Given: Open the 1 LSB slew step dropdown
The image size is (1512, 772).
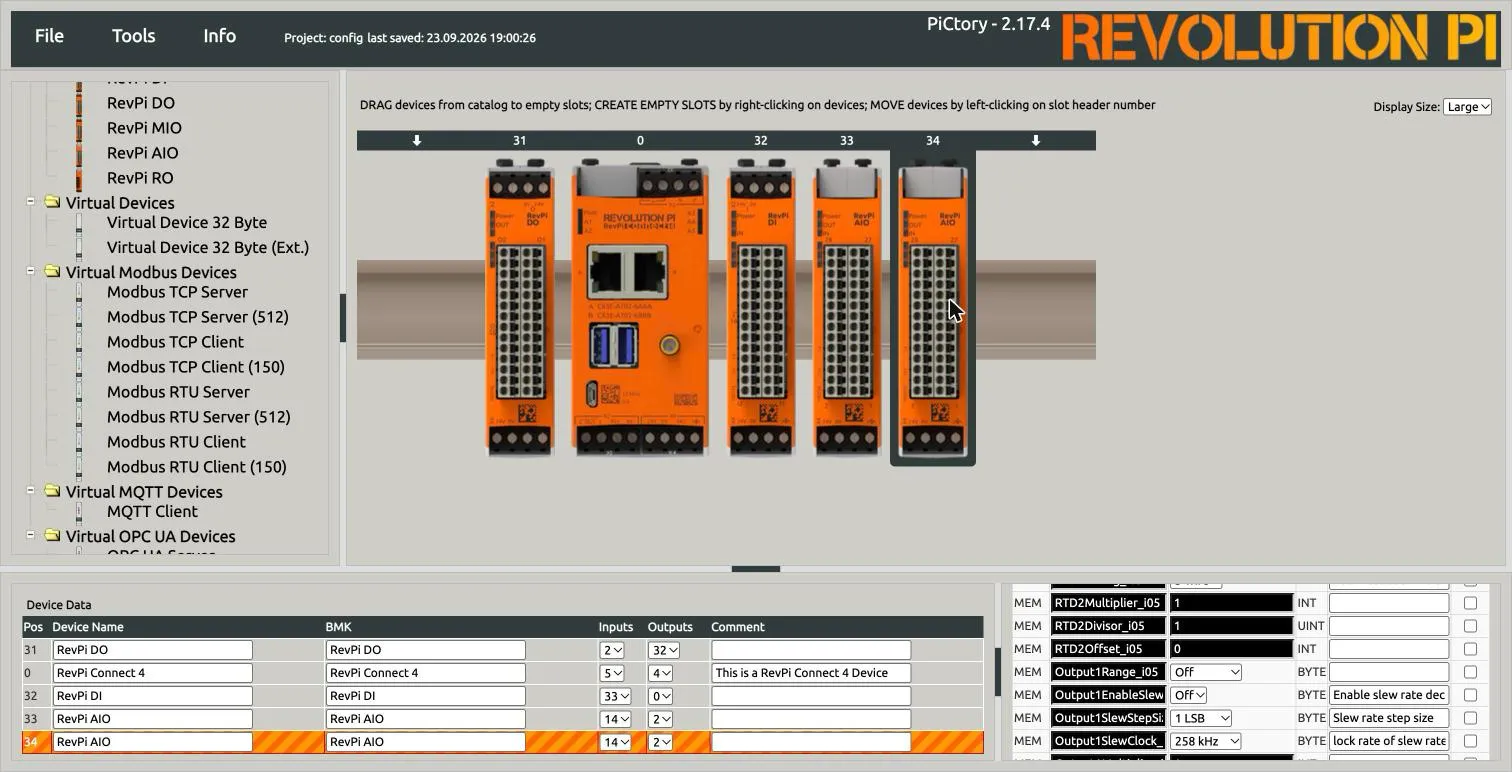Looking at the screenshot, I should tap(1200, 718).
